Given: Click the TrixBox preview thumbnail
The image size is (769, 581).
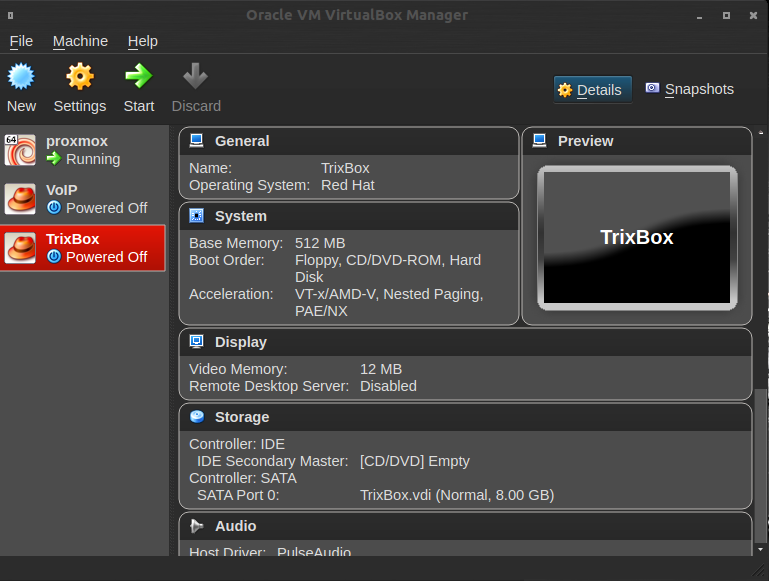Looking at the screenshot, I should pyautogui.click(x=637, y=238).
